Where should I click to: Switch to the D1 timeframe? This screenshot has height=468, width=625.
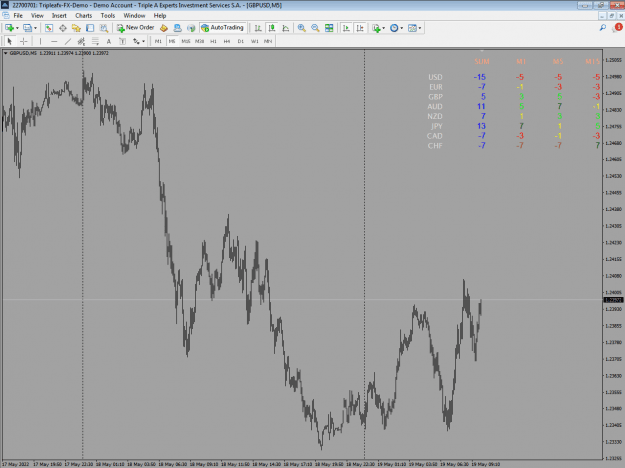point(240,41)
